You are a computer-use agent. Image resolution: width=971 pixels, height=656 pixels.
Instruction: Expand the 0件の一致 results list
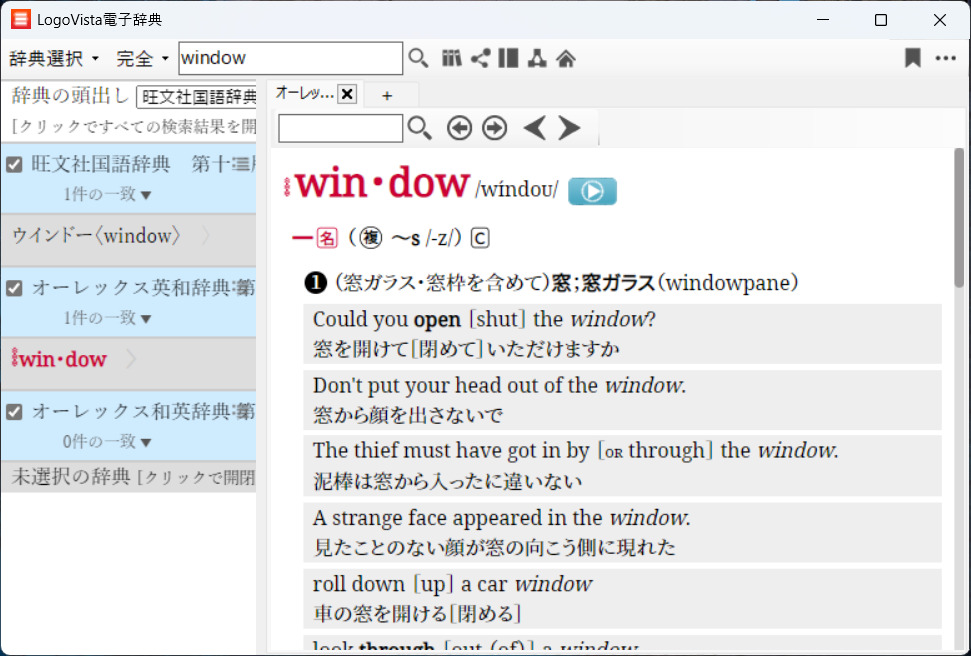coord(106,441)
